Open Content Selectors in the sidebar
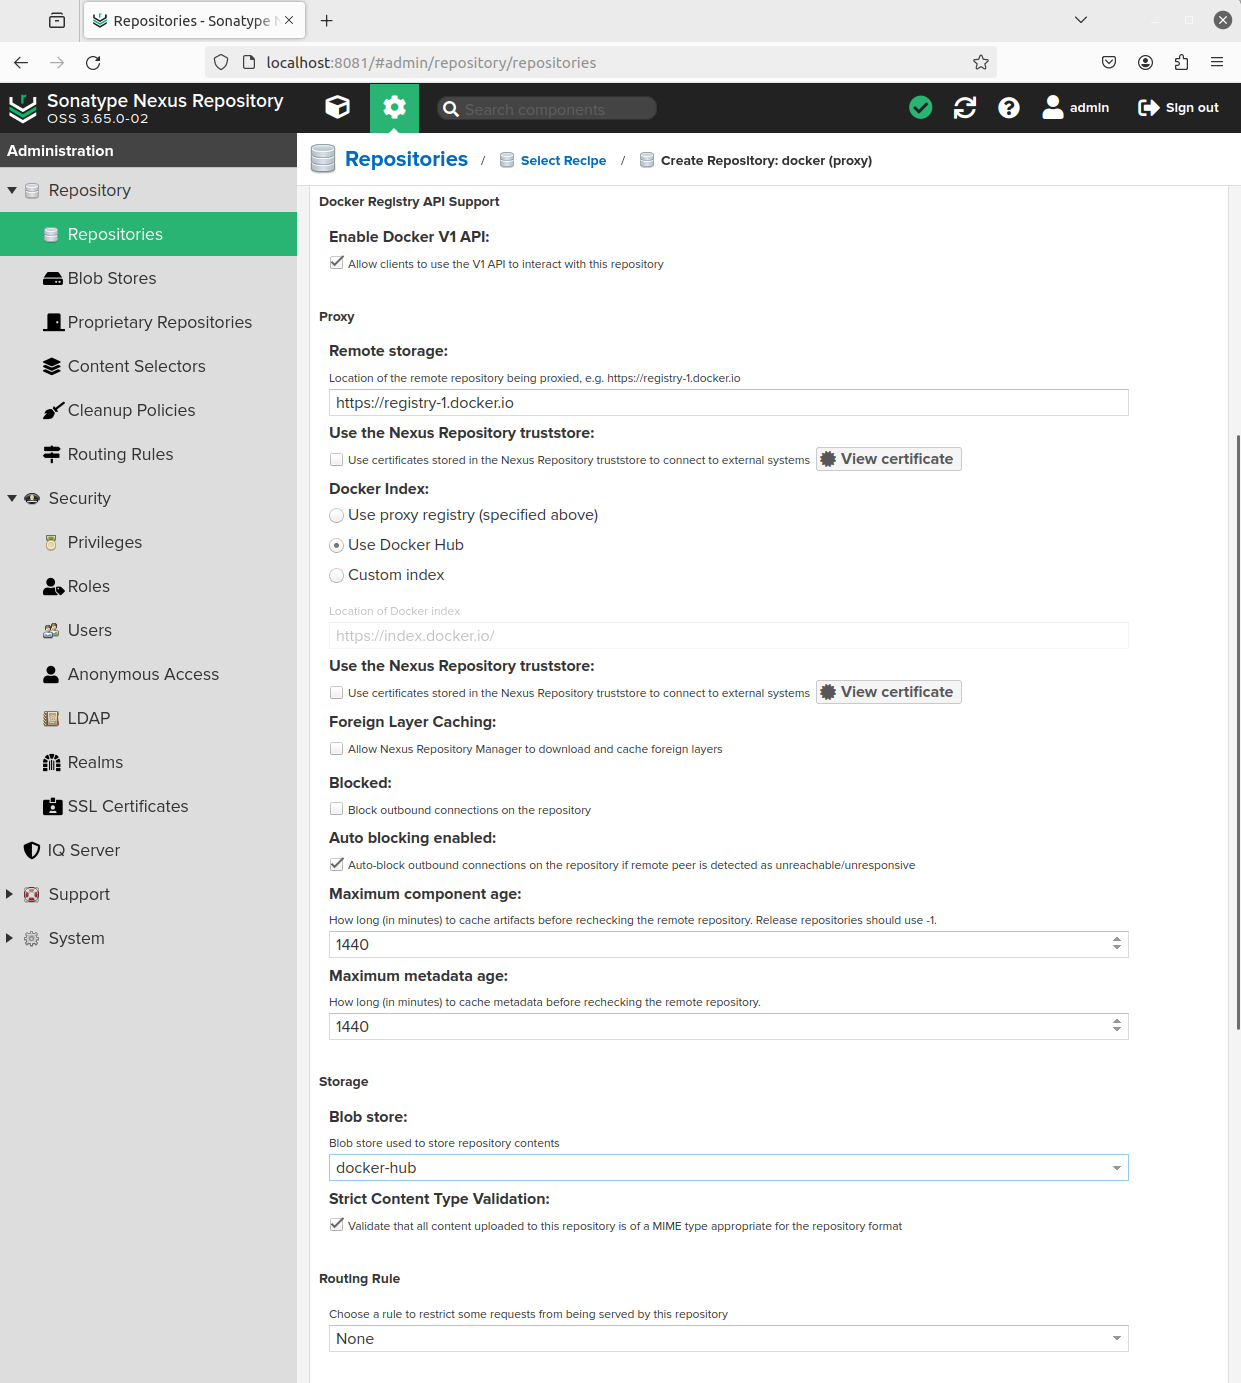The height and width of the screenshot is (1383, 1241). [148, 366]
